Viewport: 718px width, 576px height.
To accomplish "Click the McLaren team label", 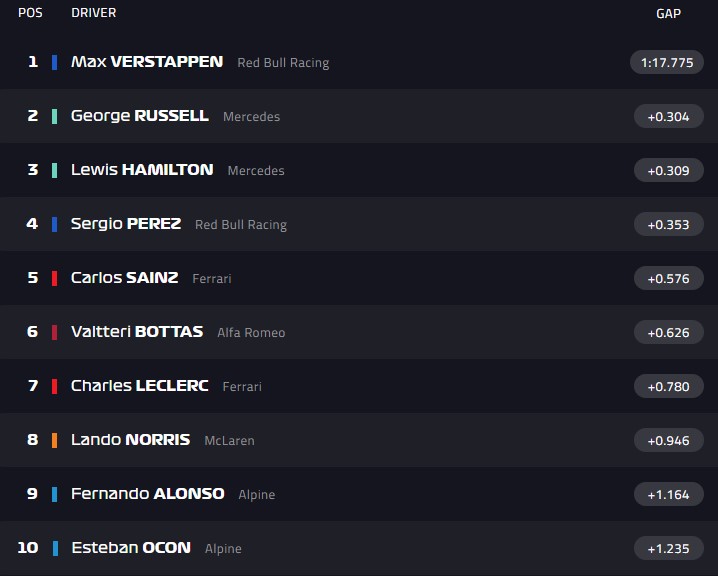I will 229,441.
